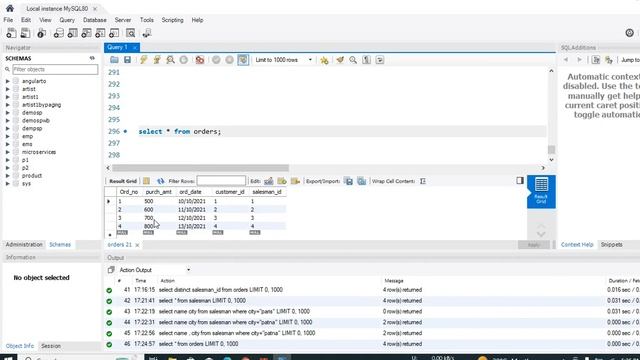The width and height of the screenshot is (640, 360).
Task: Run Explain plan magnifier-lightning icon
Action: (170, 60)
